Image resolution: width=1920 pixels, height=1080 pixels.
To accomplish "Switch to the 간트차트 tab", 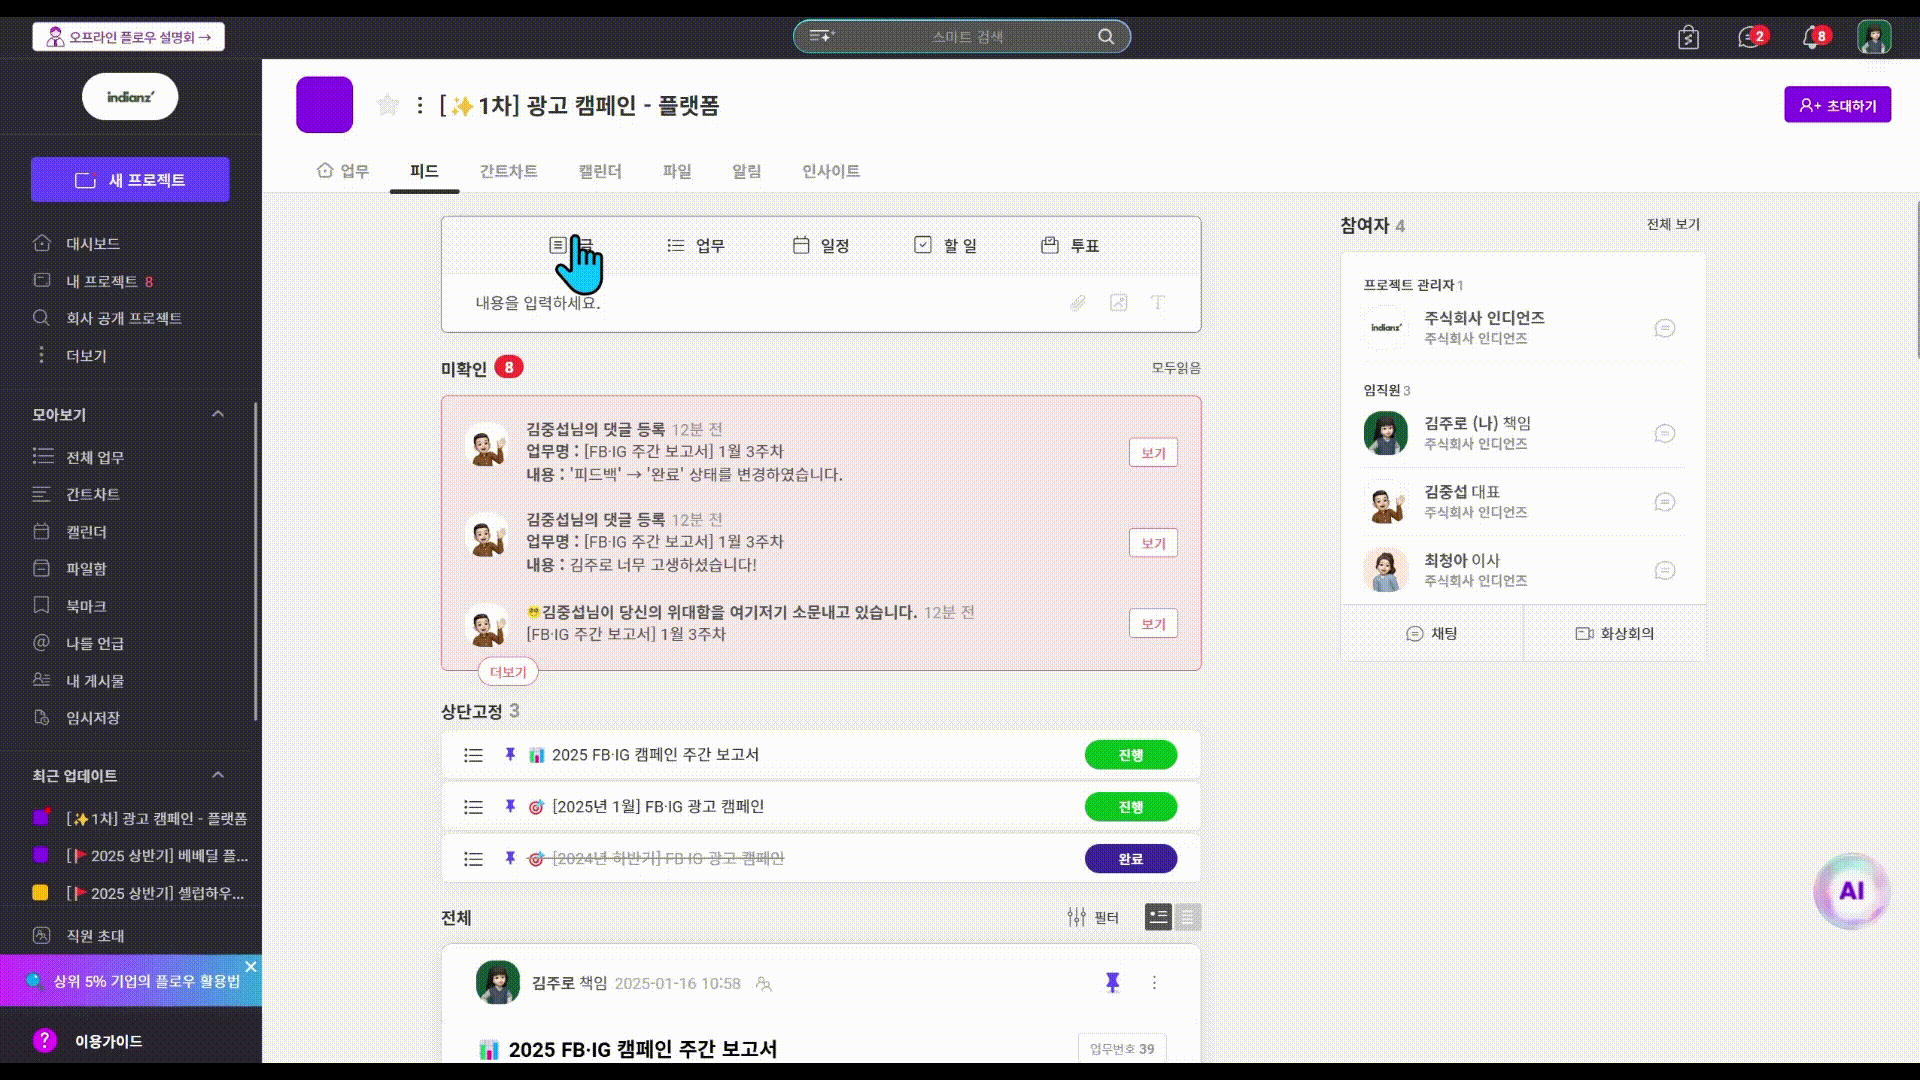I will [x=508, y=171].
